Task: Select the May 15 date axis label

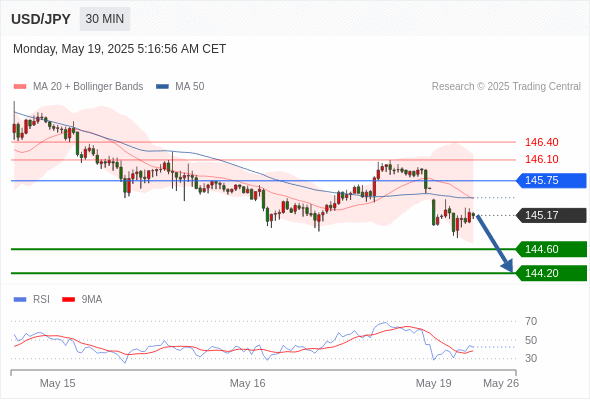Action: 58,383
